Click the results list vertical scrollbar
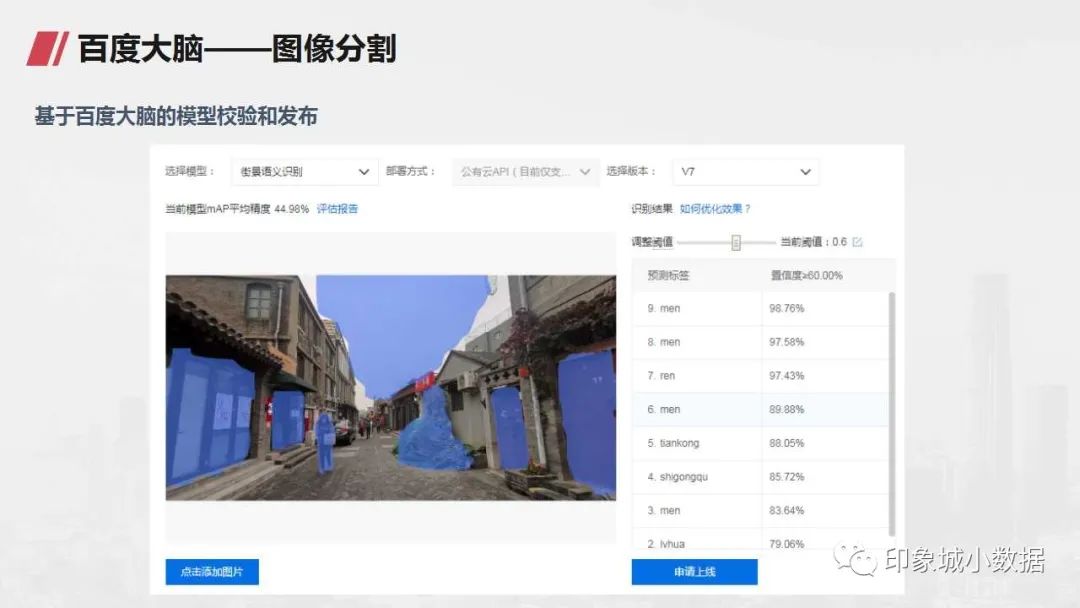 892,413
